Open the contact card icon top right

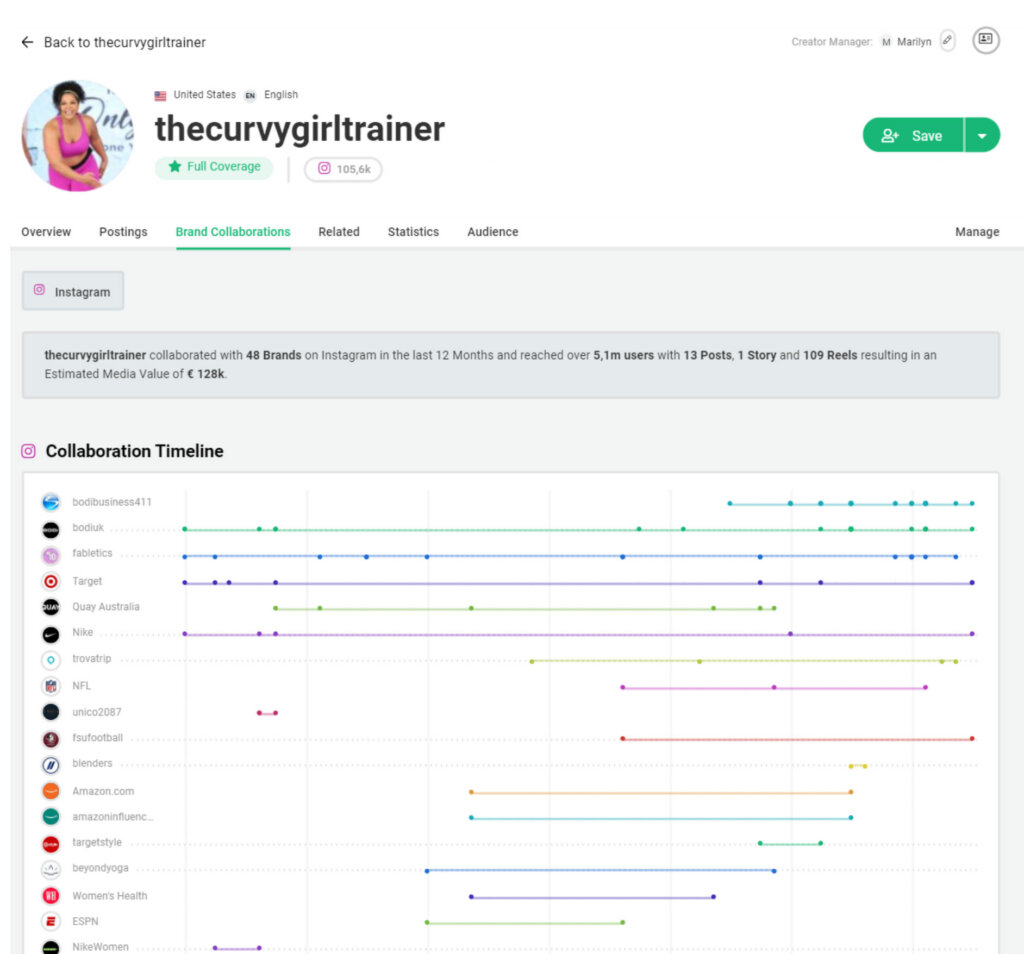[985, 41]
